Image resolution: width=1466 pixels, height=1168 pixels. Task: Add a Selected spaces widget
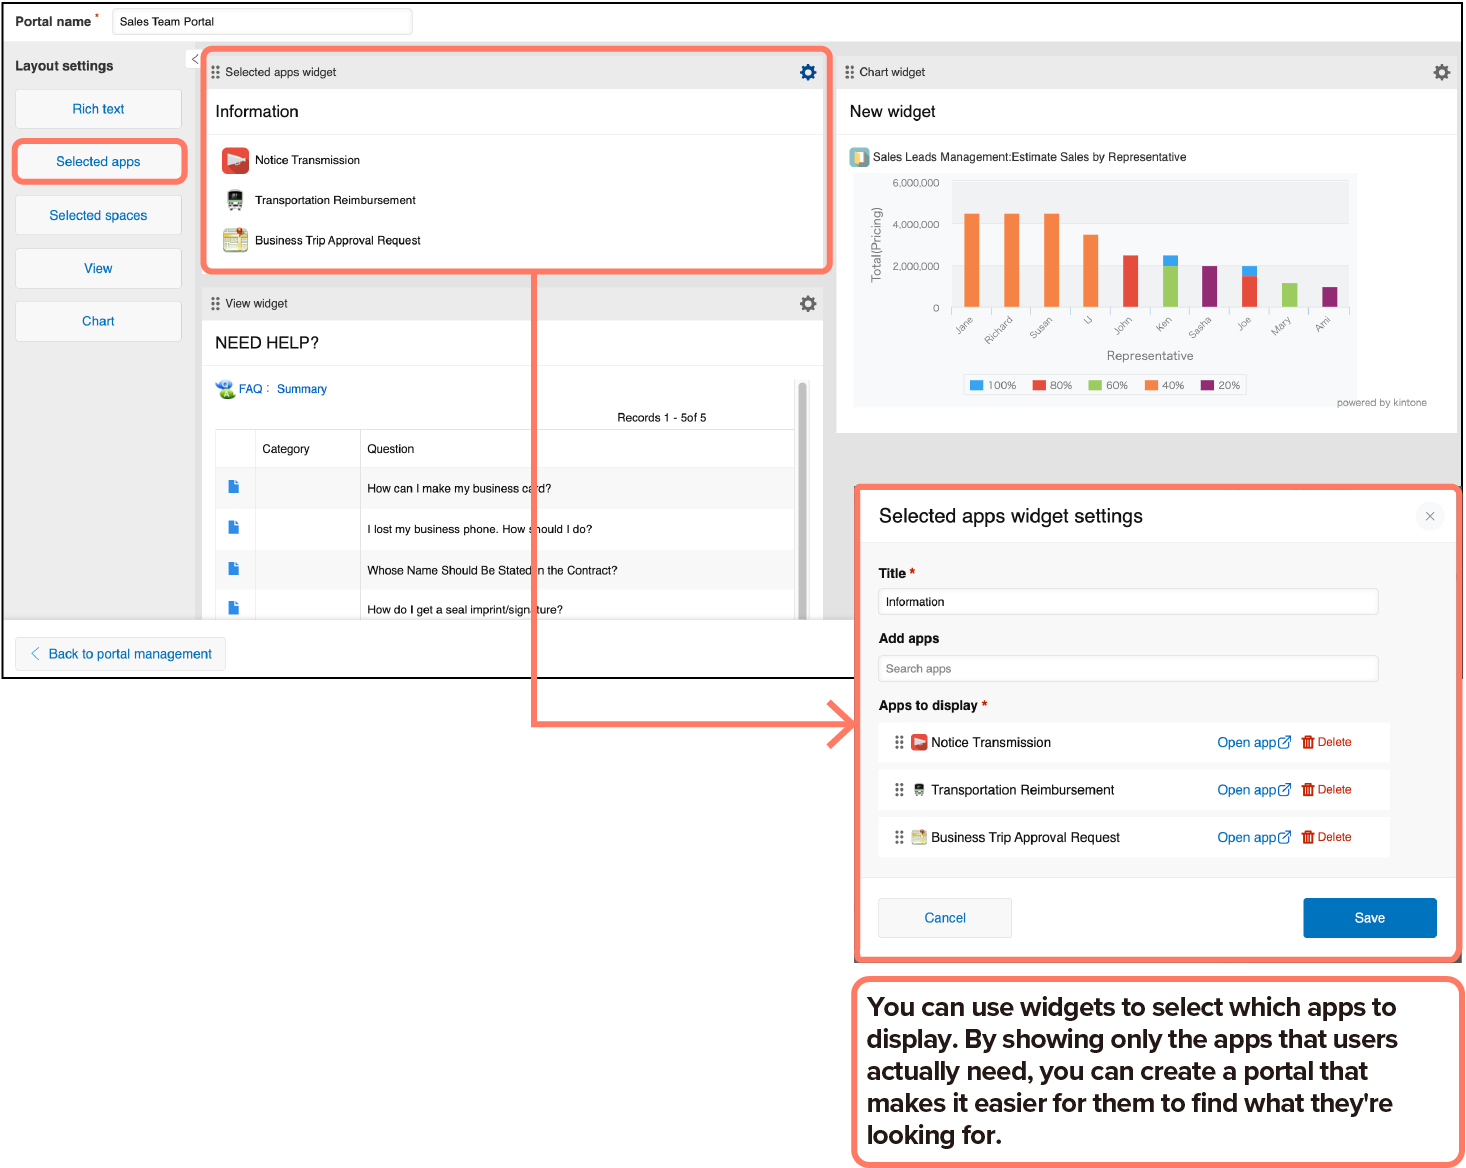tap(98, 215)
